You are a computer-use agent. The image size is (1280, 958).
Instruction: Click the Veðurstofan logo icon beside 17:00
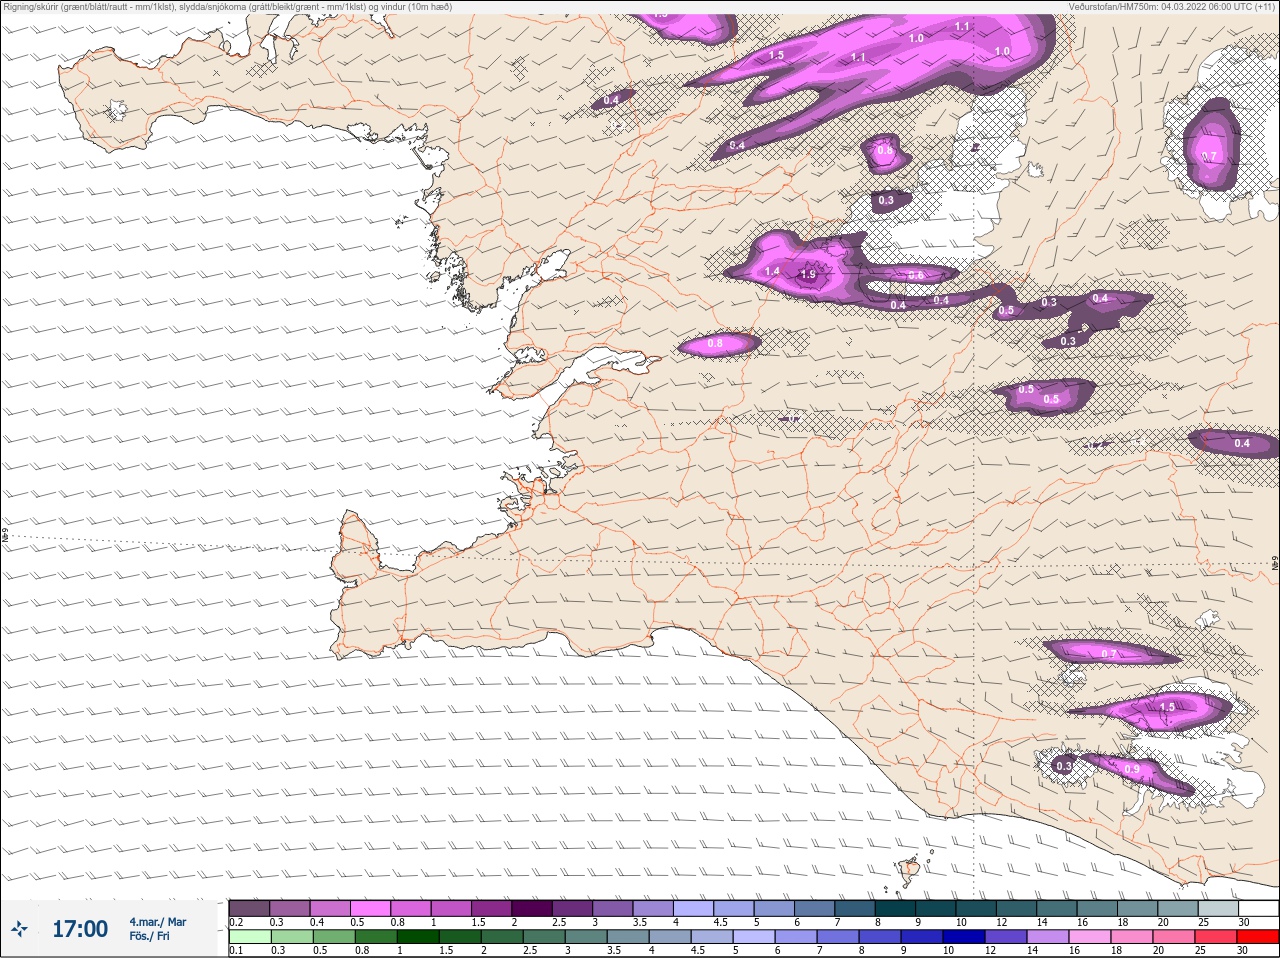click(x=19, y=929)
